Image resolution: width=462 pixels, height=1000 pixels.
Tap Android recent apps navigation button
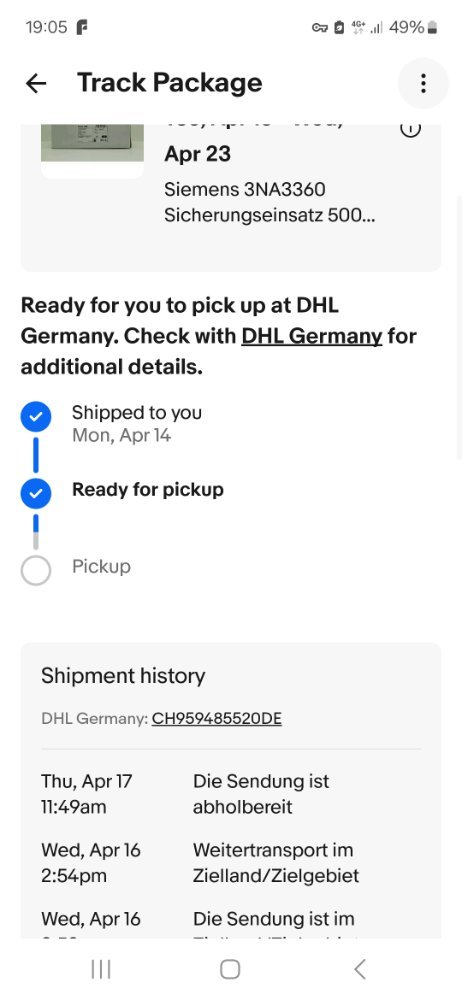(101, 969)
